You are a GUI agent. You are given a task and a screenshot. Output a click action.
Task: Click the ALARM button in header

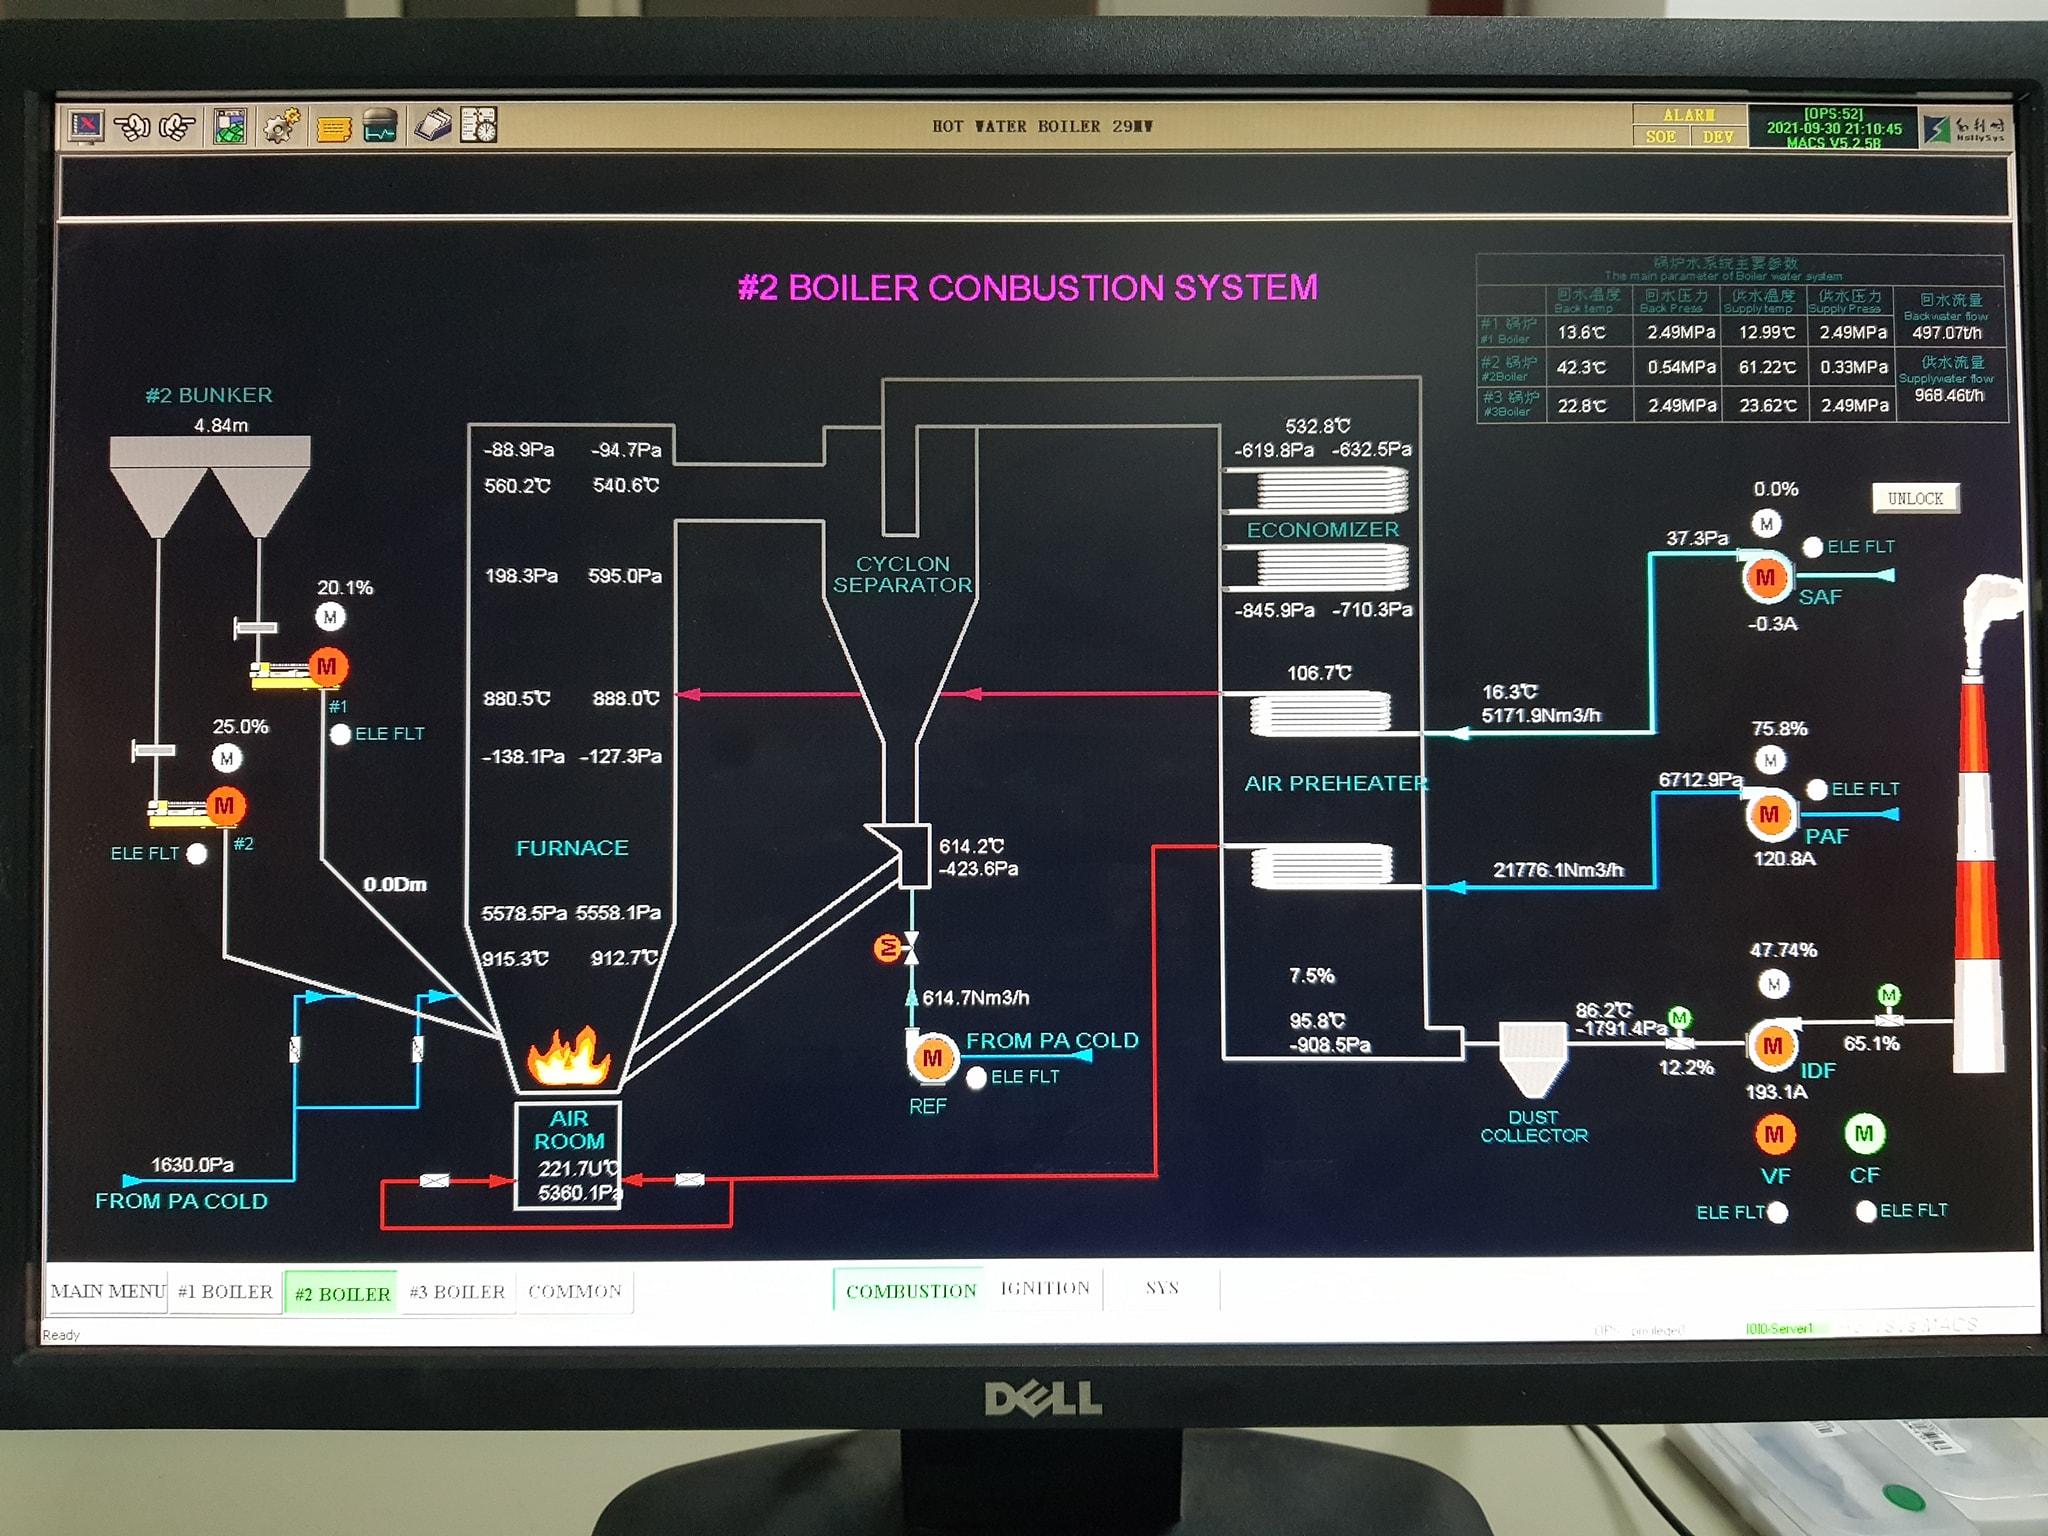coord(1688,115)
